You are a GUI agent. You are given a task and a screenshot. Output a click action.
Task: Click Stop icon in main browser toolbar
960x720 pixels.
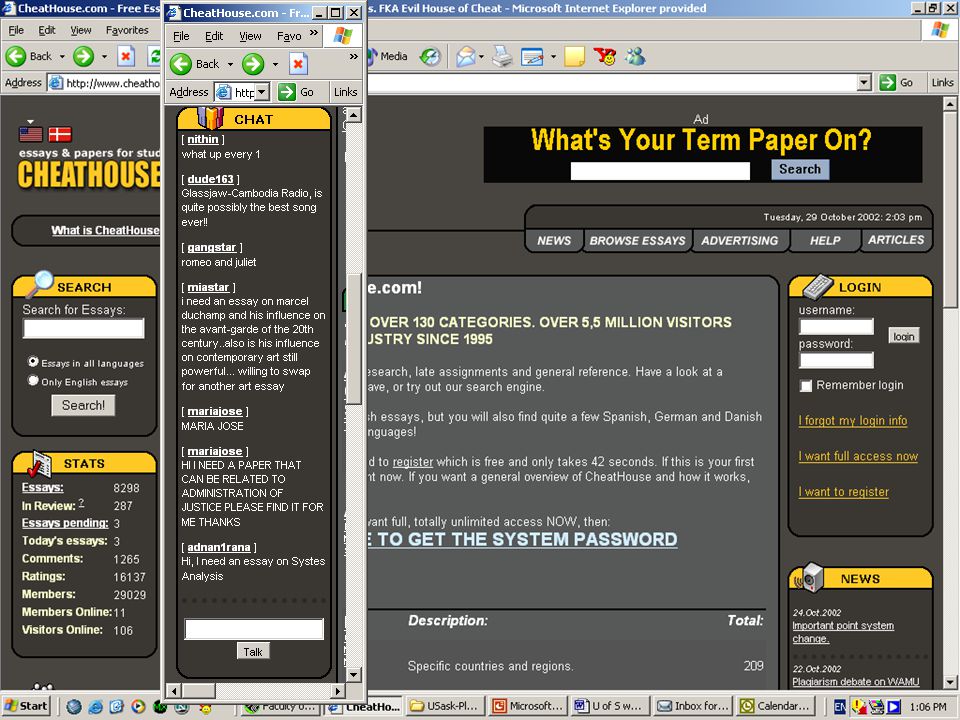[126, 56]
